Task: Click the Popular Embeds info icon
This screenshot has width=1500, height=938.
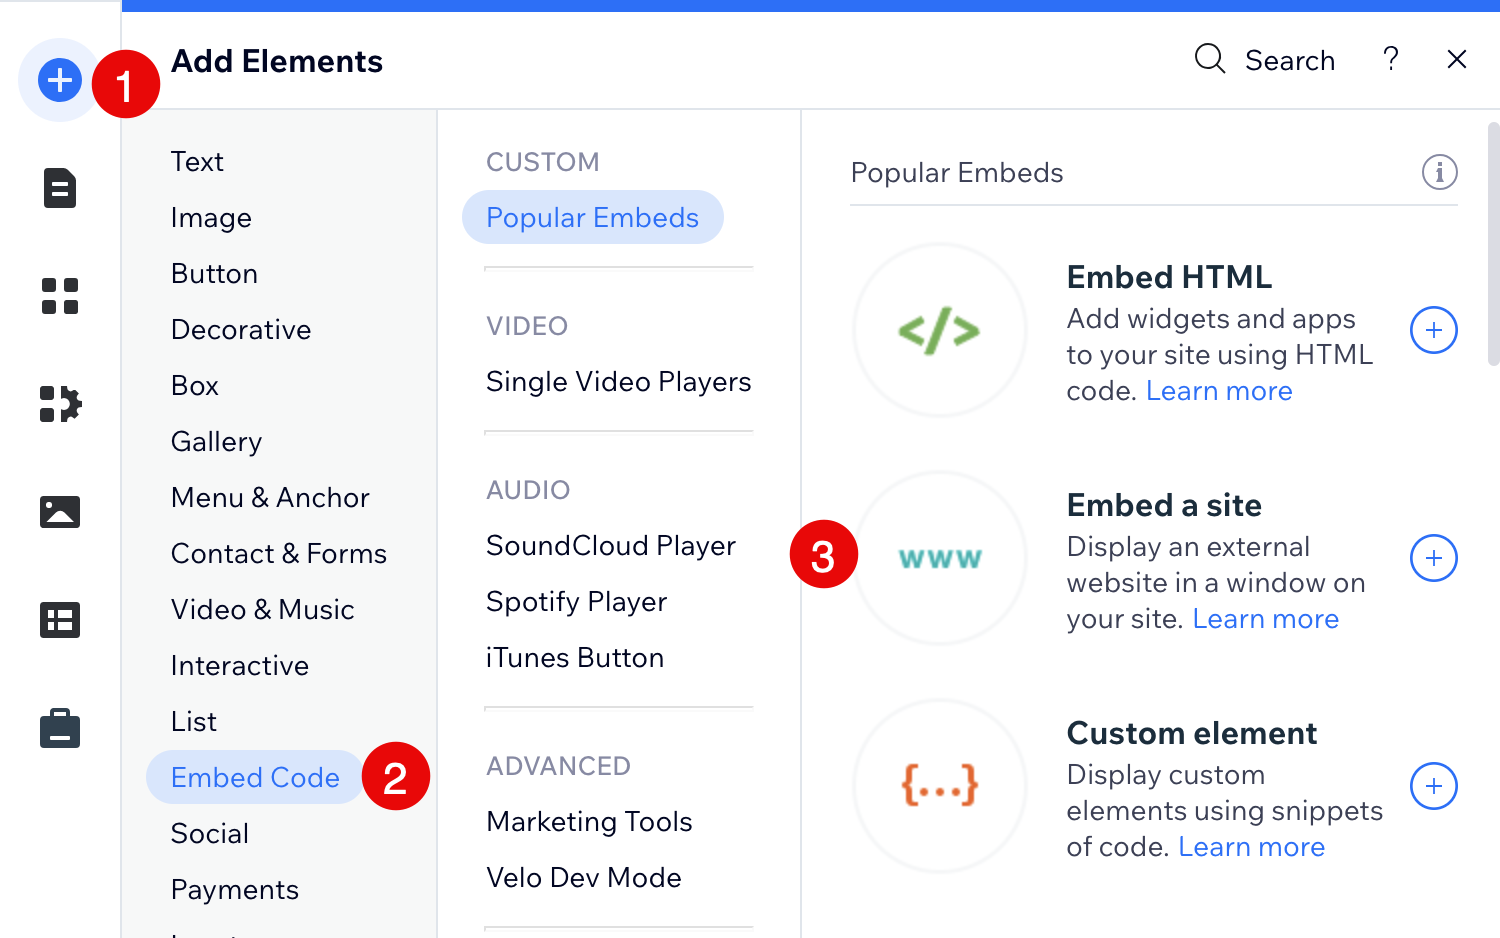Action: click(x=1440, y=172)
